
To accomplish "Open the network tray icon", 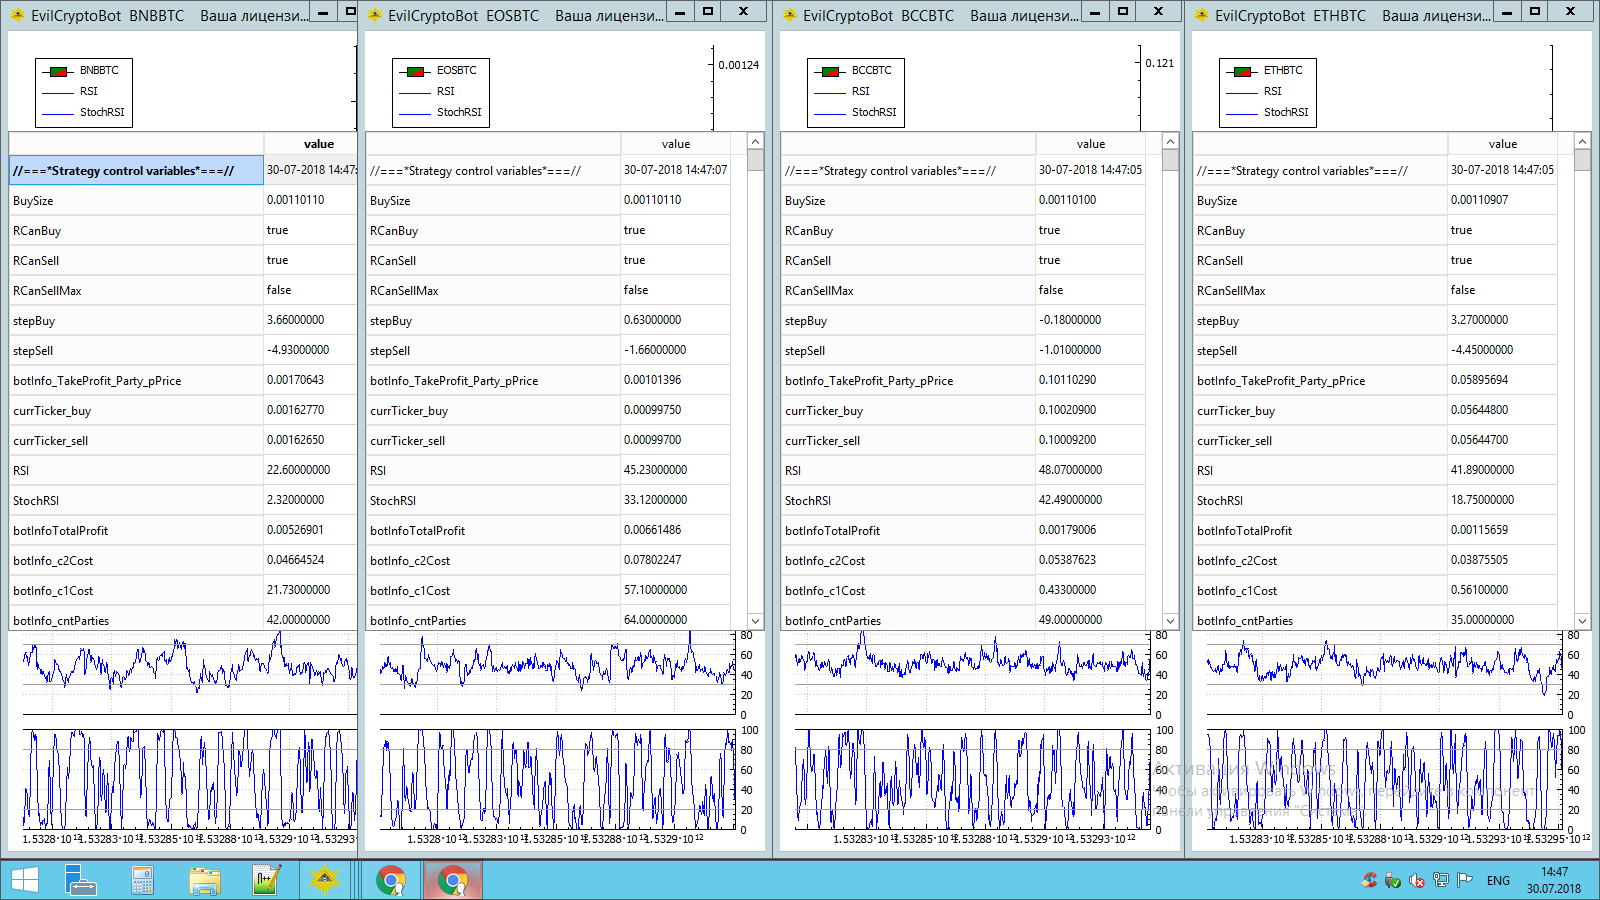I will 1441,880.
